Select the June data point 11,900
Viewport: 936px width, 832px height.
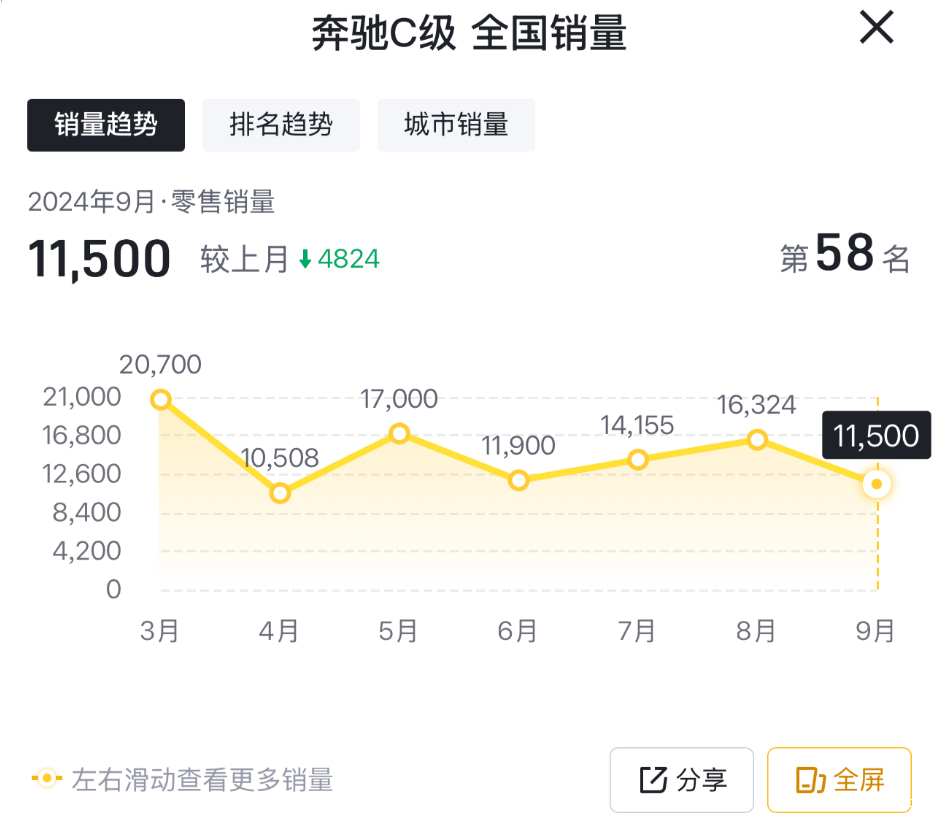(518, 480)
